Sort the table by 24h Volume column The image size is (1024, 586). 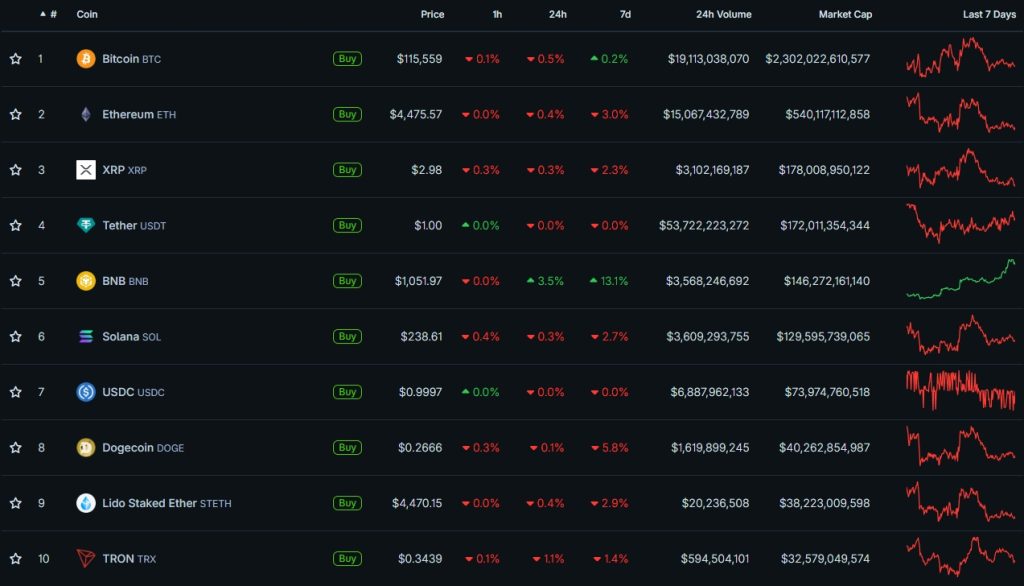coord(722,15)
